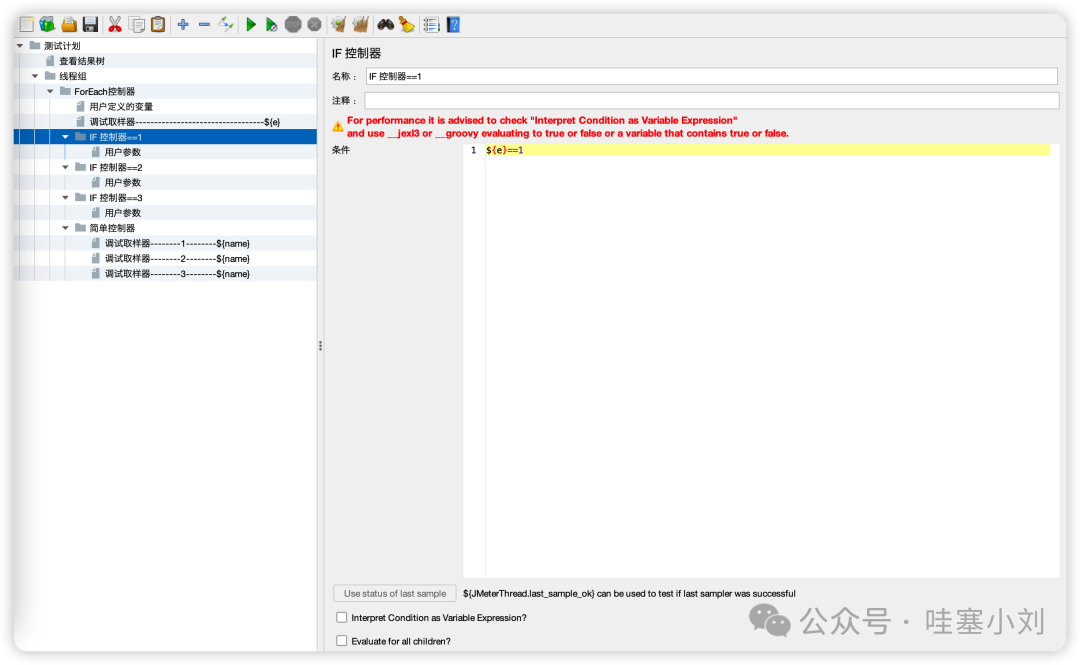The width and height of the screenshot is (1080, 665).
Task: Click the performance warning message text
Action: click(568, 127)
